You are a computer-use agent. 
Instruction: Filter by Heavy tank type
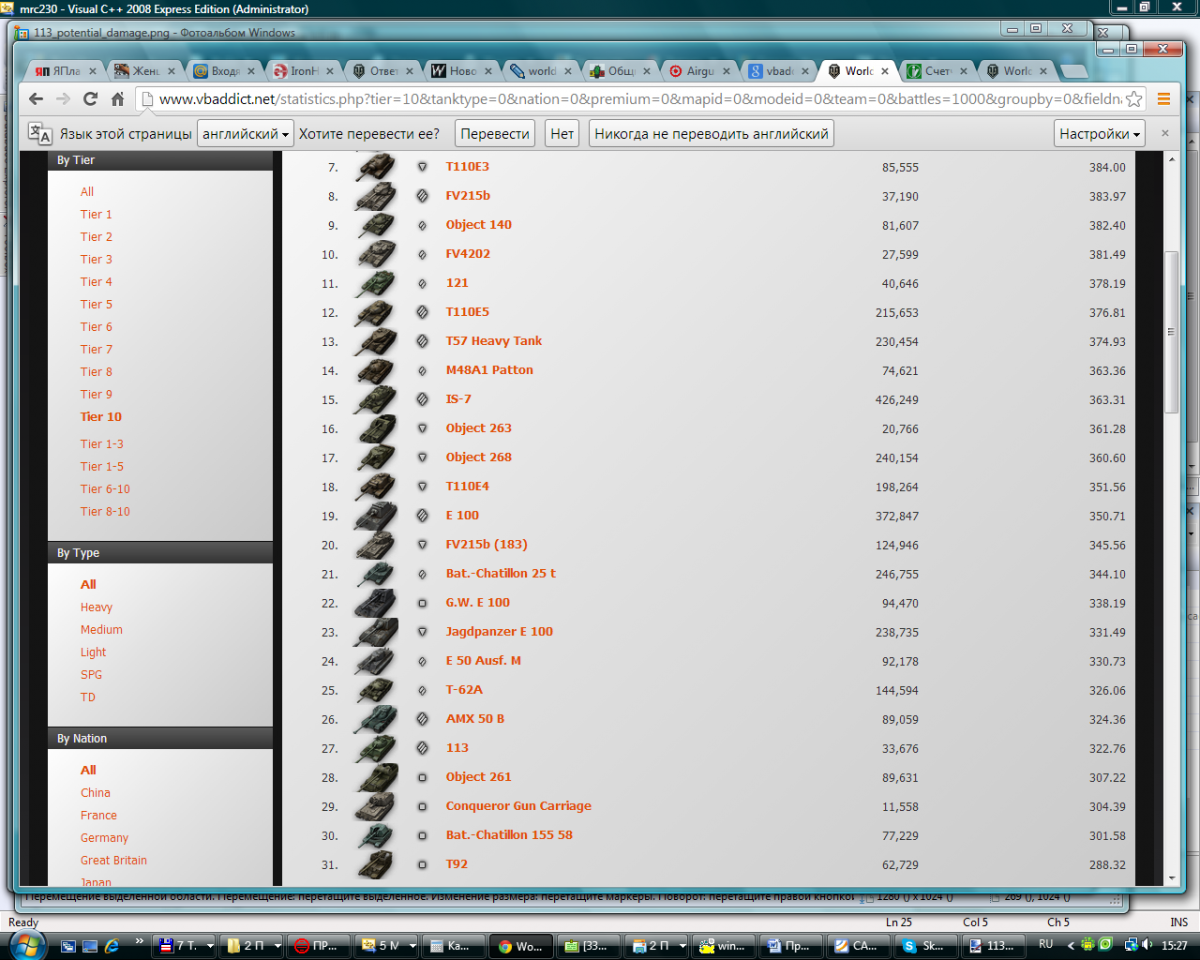[x=96, y=607]
